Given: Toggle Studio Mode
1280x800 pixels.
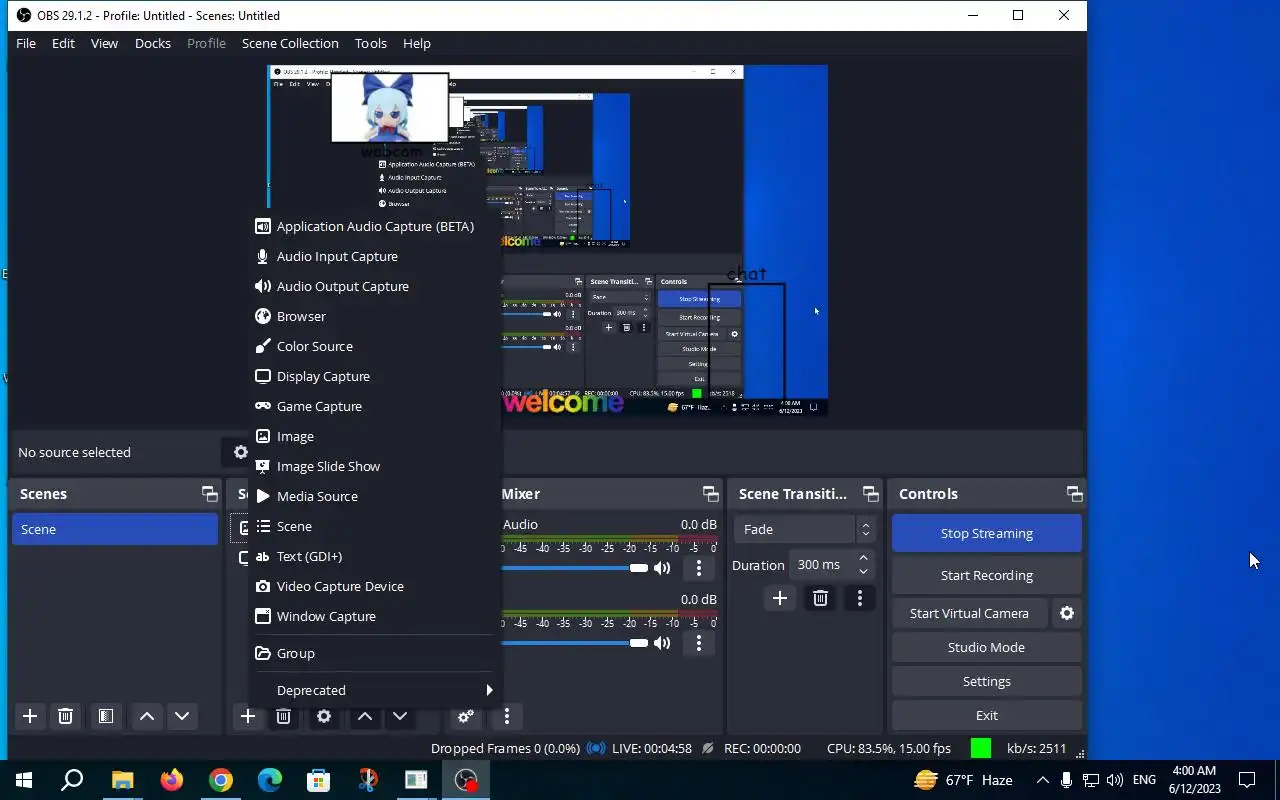Looking at the screenshot, I should tap(986, 647).
